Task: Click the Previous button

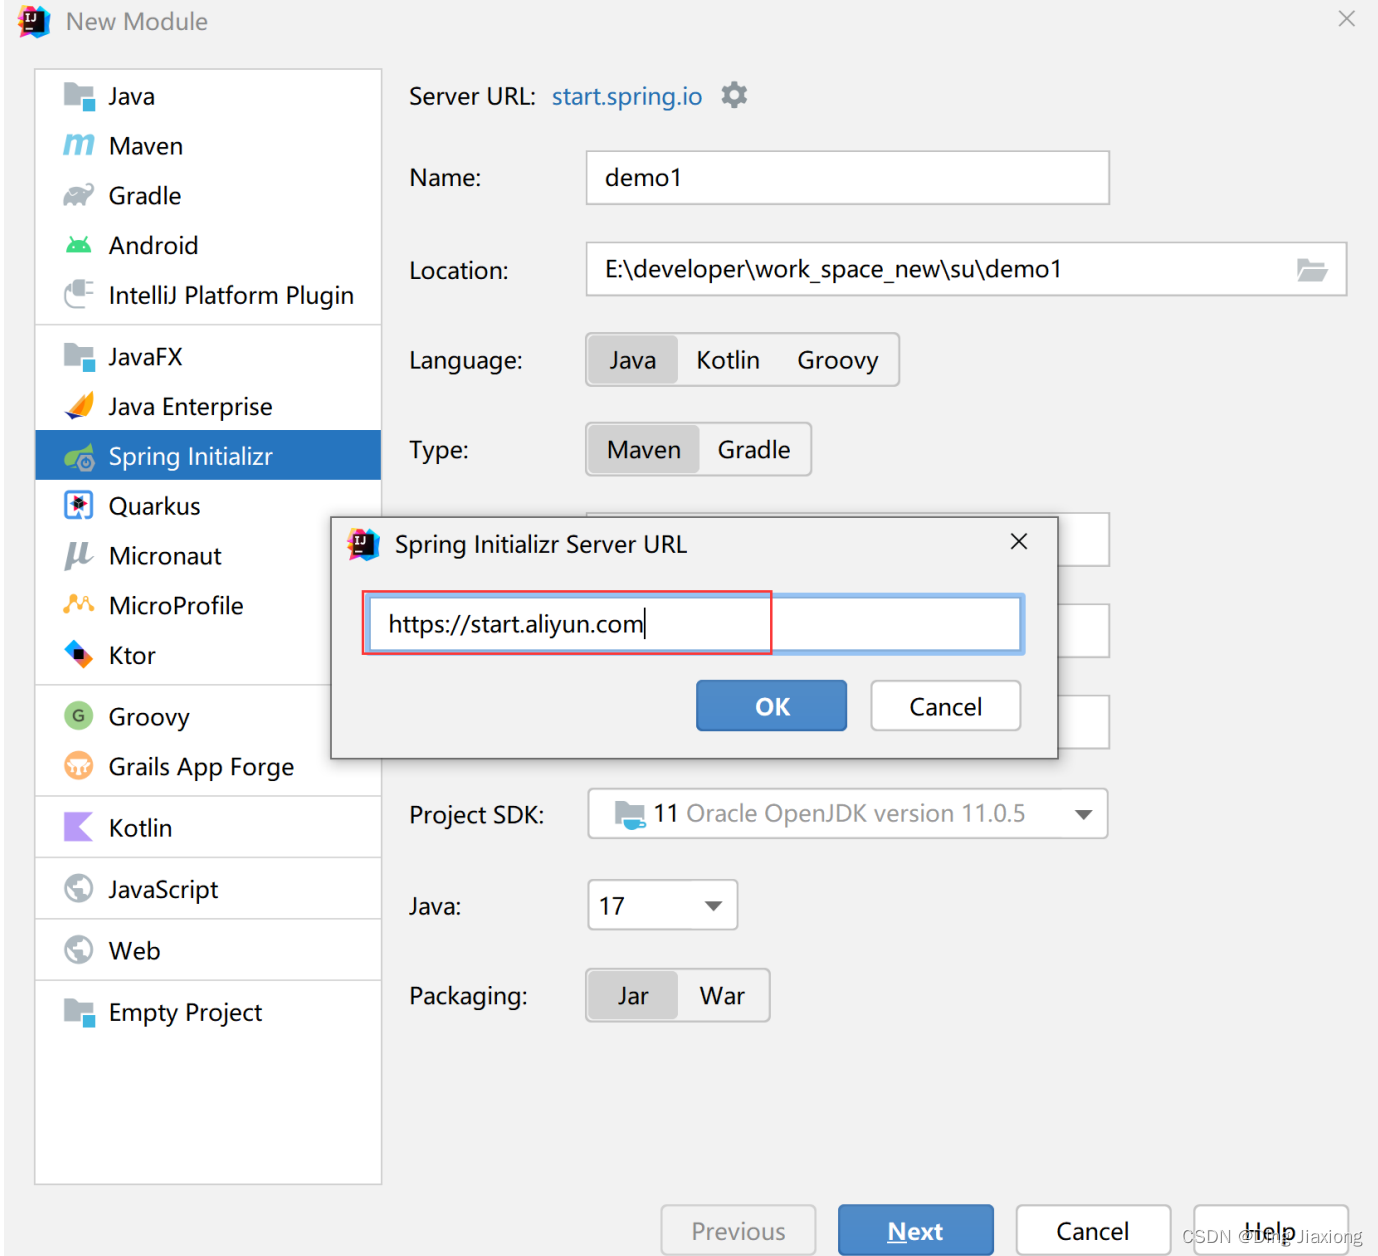Action: 738,1230
